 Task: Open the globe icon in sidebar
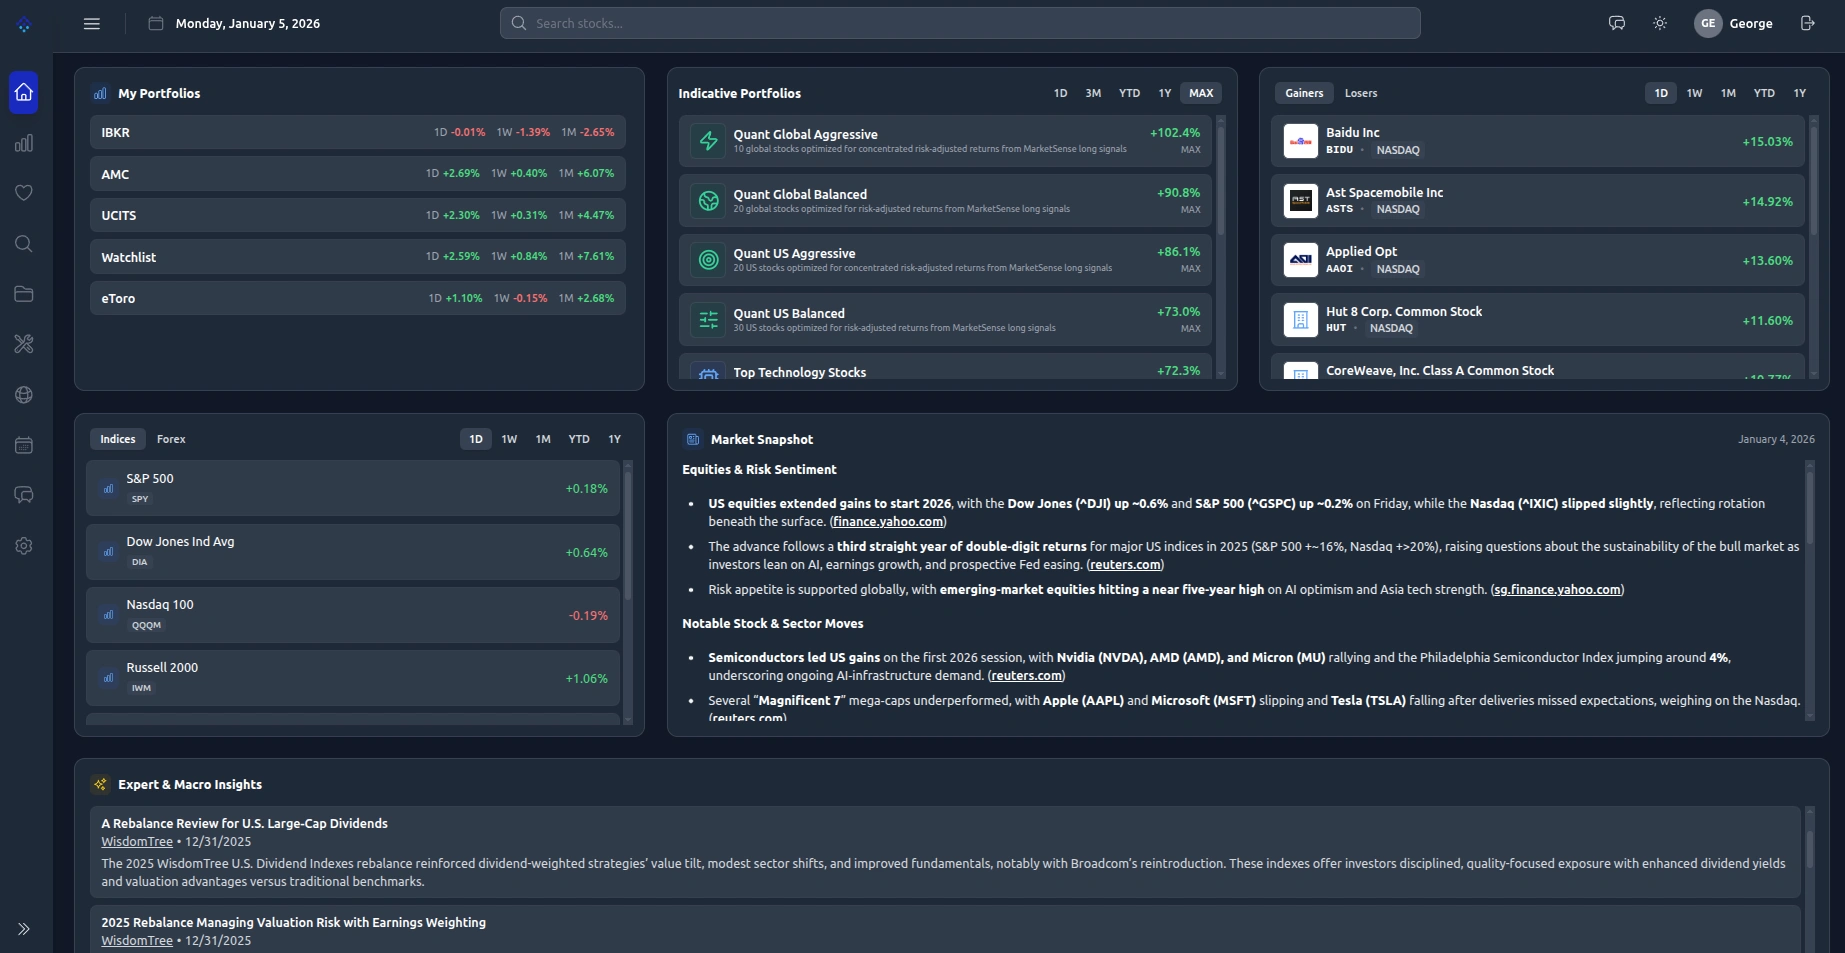(24, 395)
